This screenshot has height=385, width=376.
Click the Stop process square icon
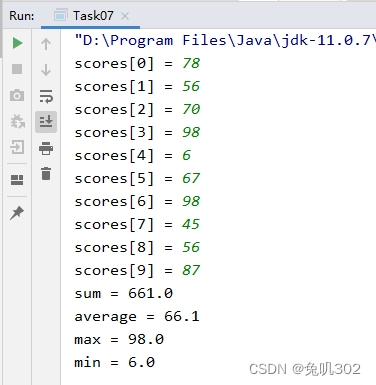pos(17,69)
